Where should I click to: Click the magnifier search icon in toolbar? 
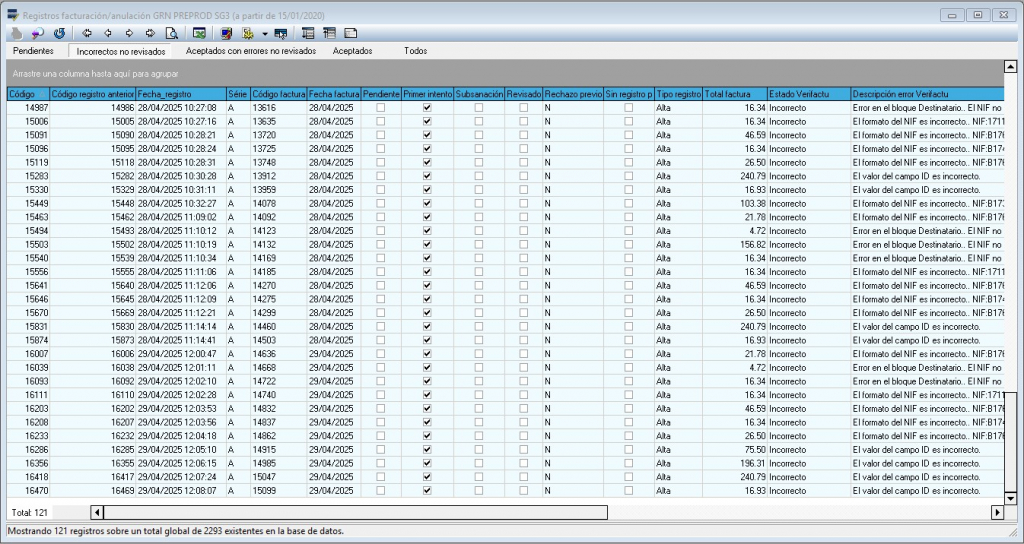tap(37, 33)
